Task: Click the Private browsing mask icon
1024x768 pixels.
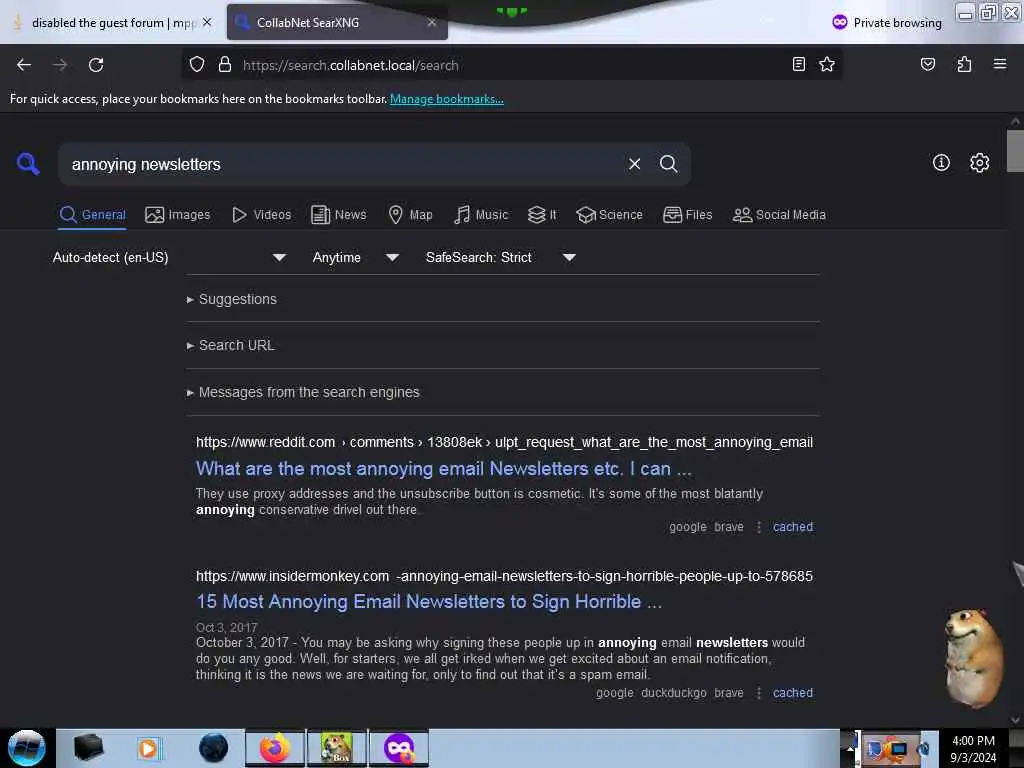Action: click(839, 22)
